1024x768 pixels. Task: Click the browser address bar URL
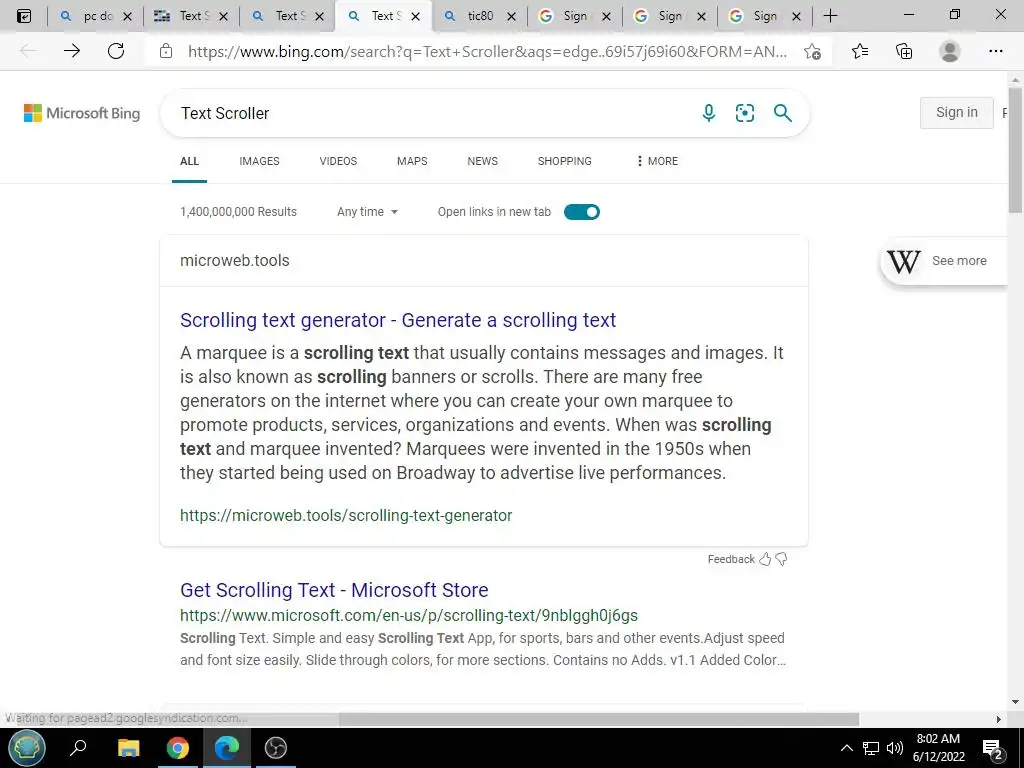point(487,51)
